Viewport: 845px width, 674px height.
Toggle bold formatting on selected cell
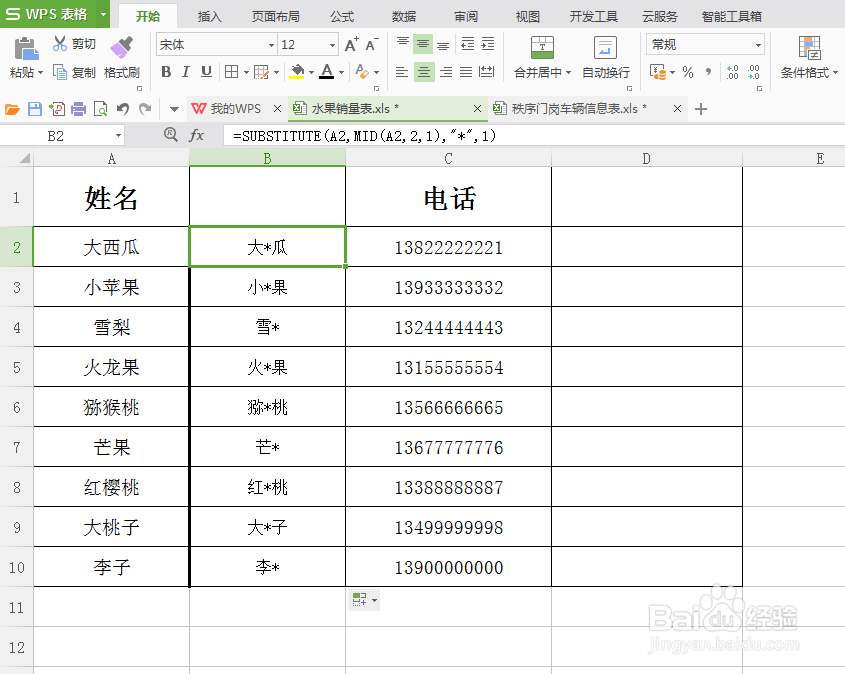[166, 70]
